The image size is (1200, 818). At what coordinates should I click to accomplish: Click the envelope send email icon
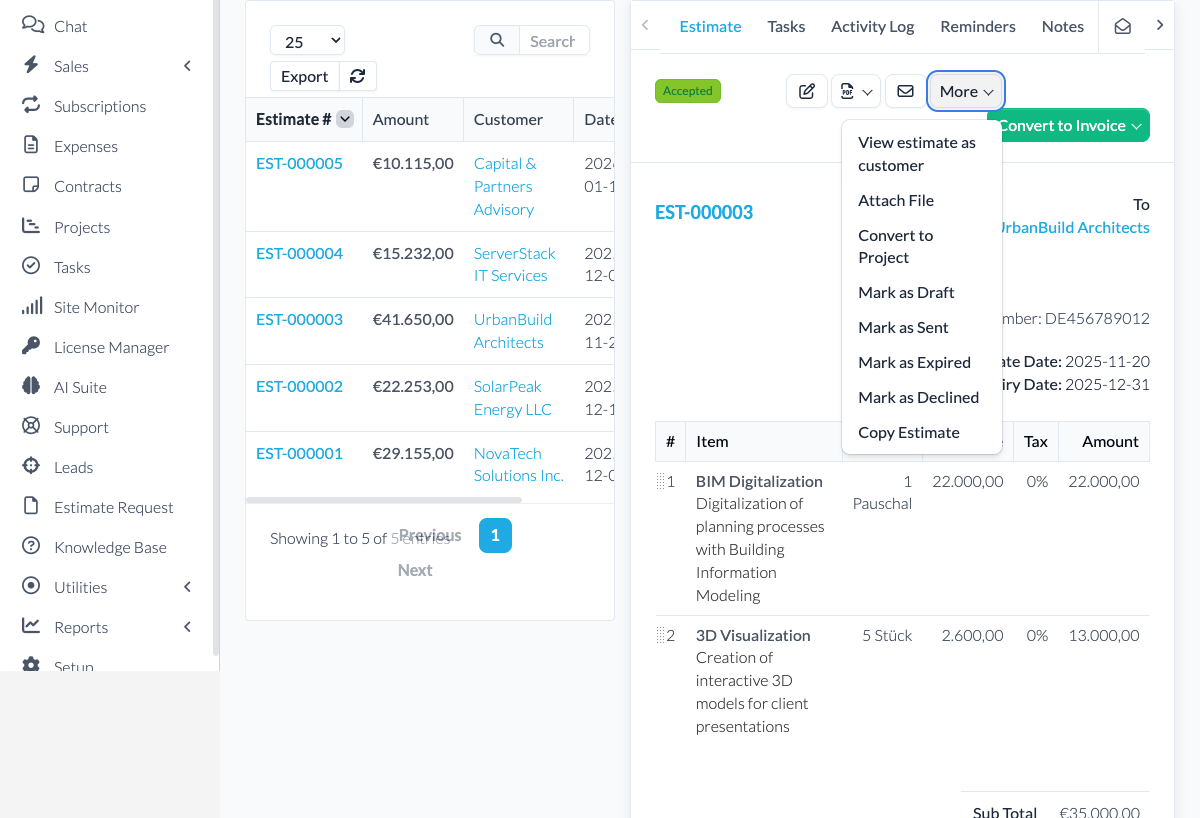pos(905,92)
